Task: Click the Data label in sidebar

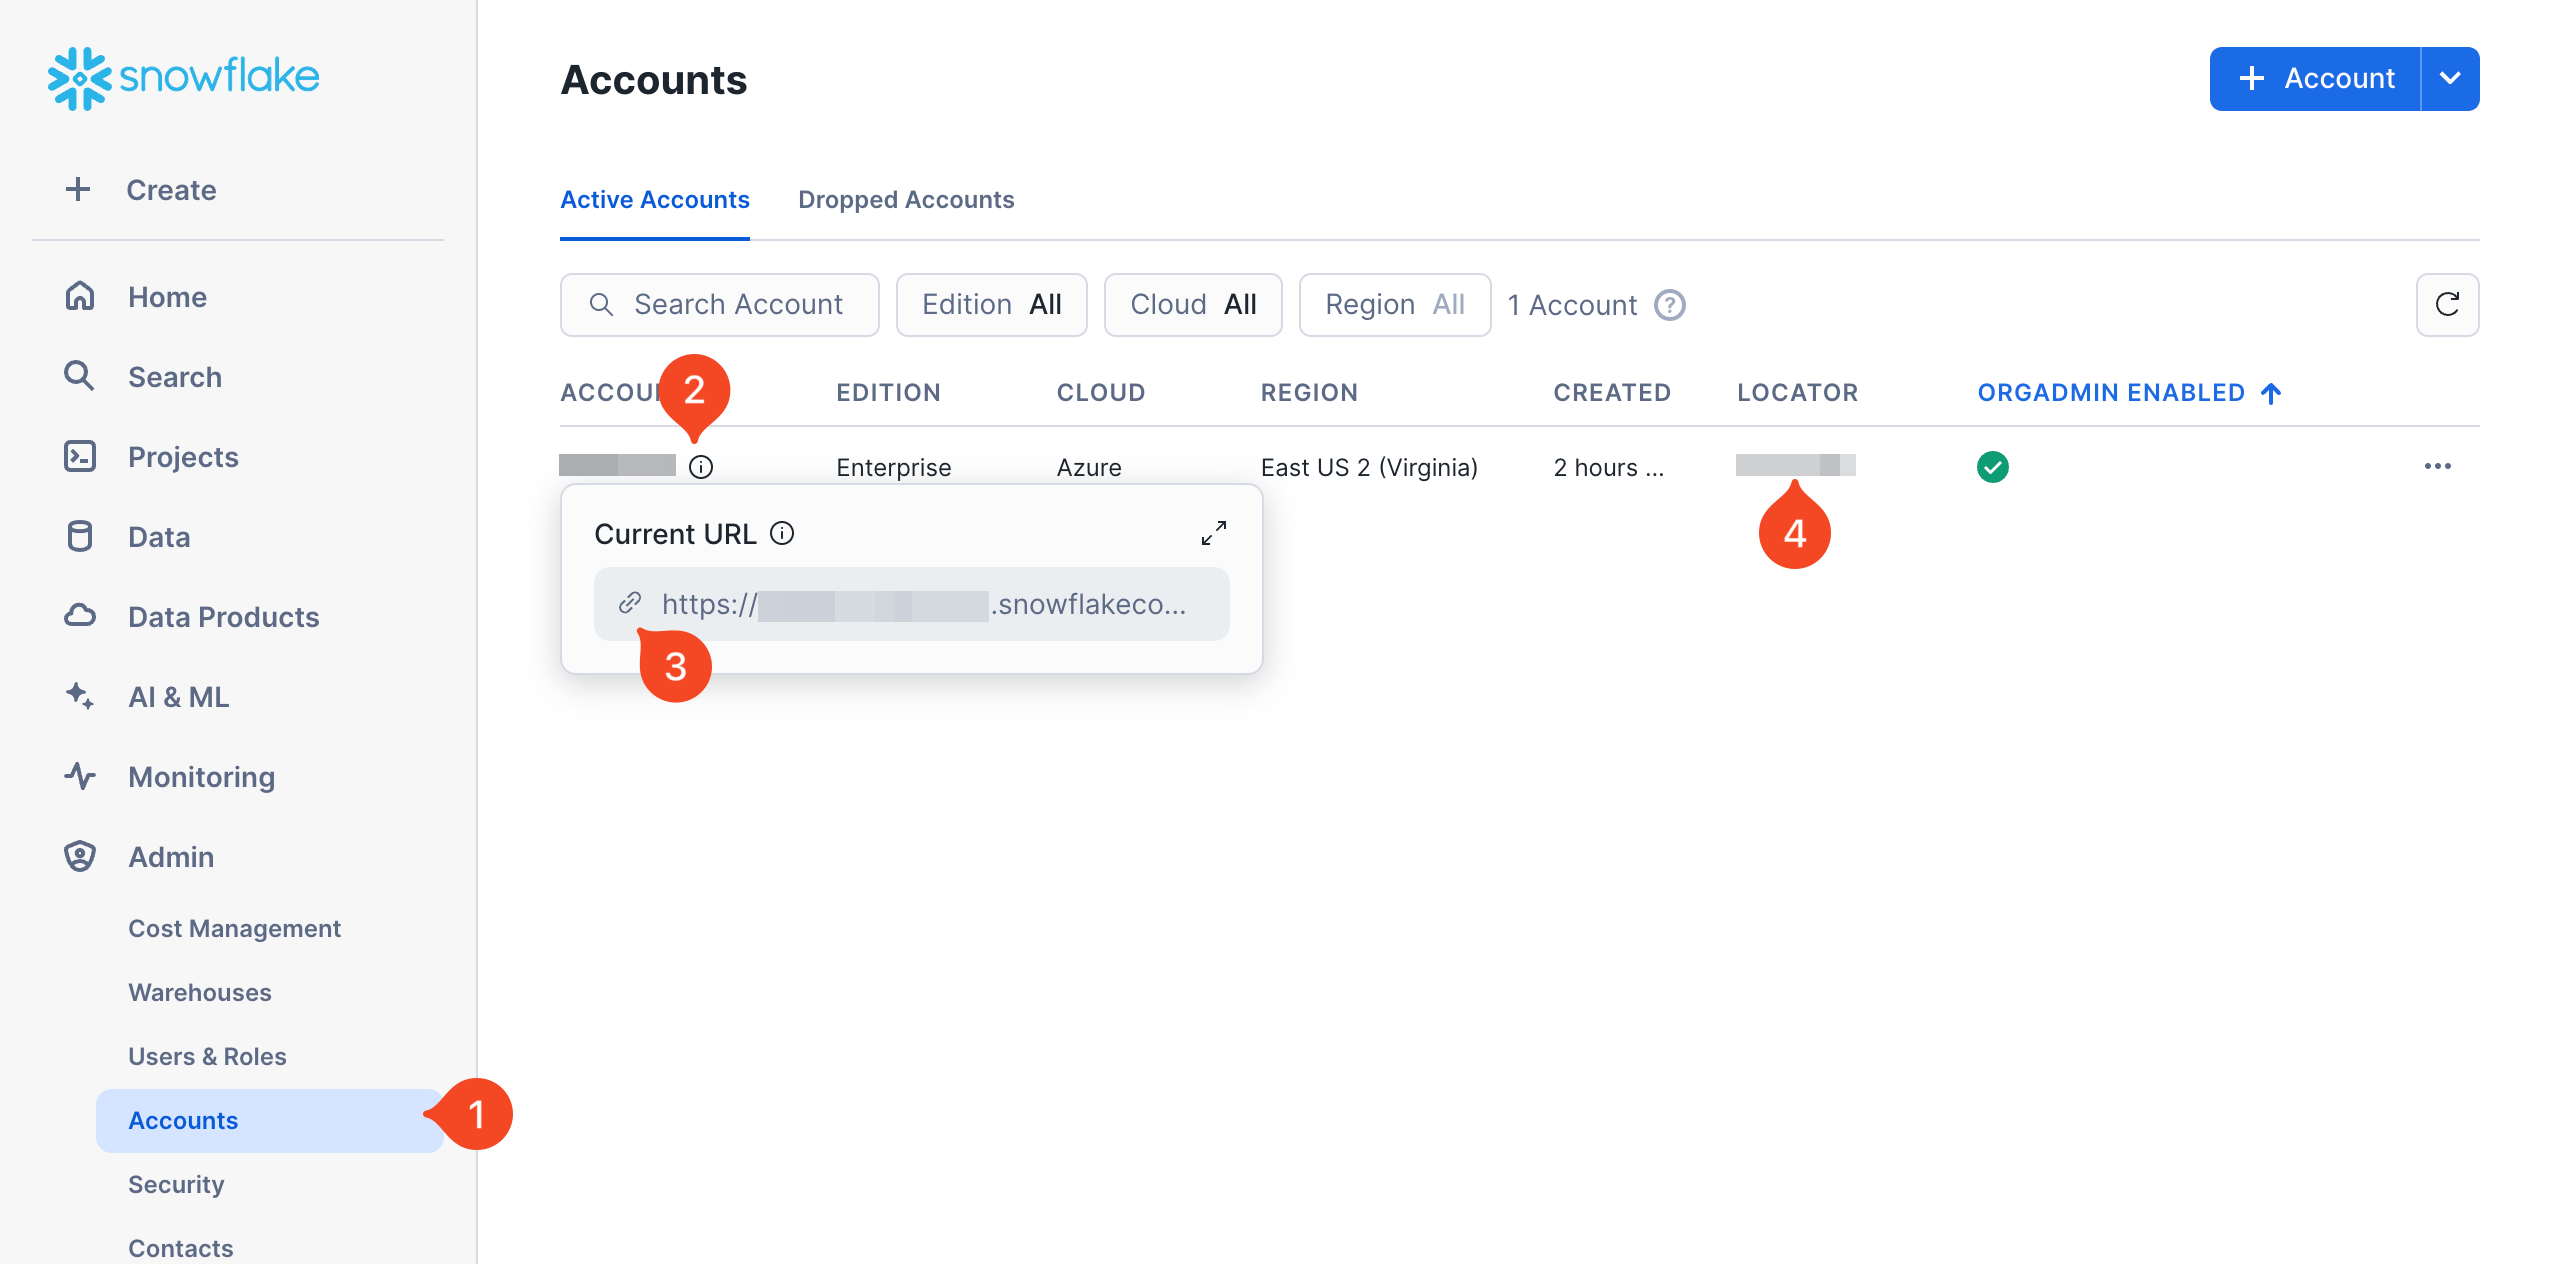Action: (x=159, y=537)
